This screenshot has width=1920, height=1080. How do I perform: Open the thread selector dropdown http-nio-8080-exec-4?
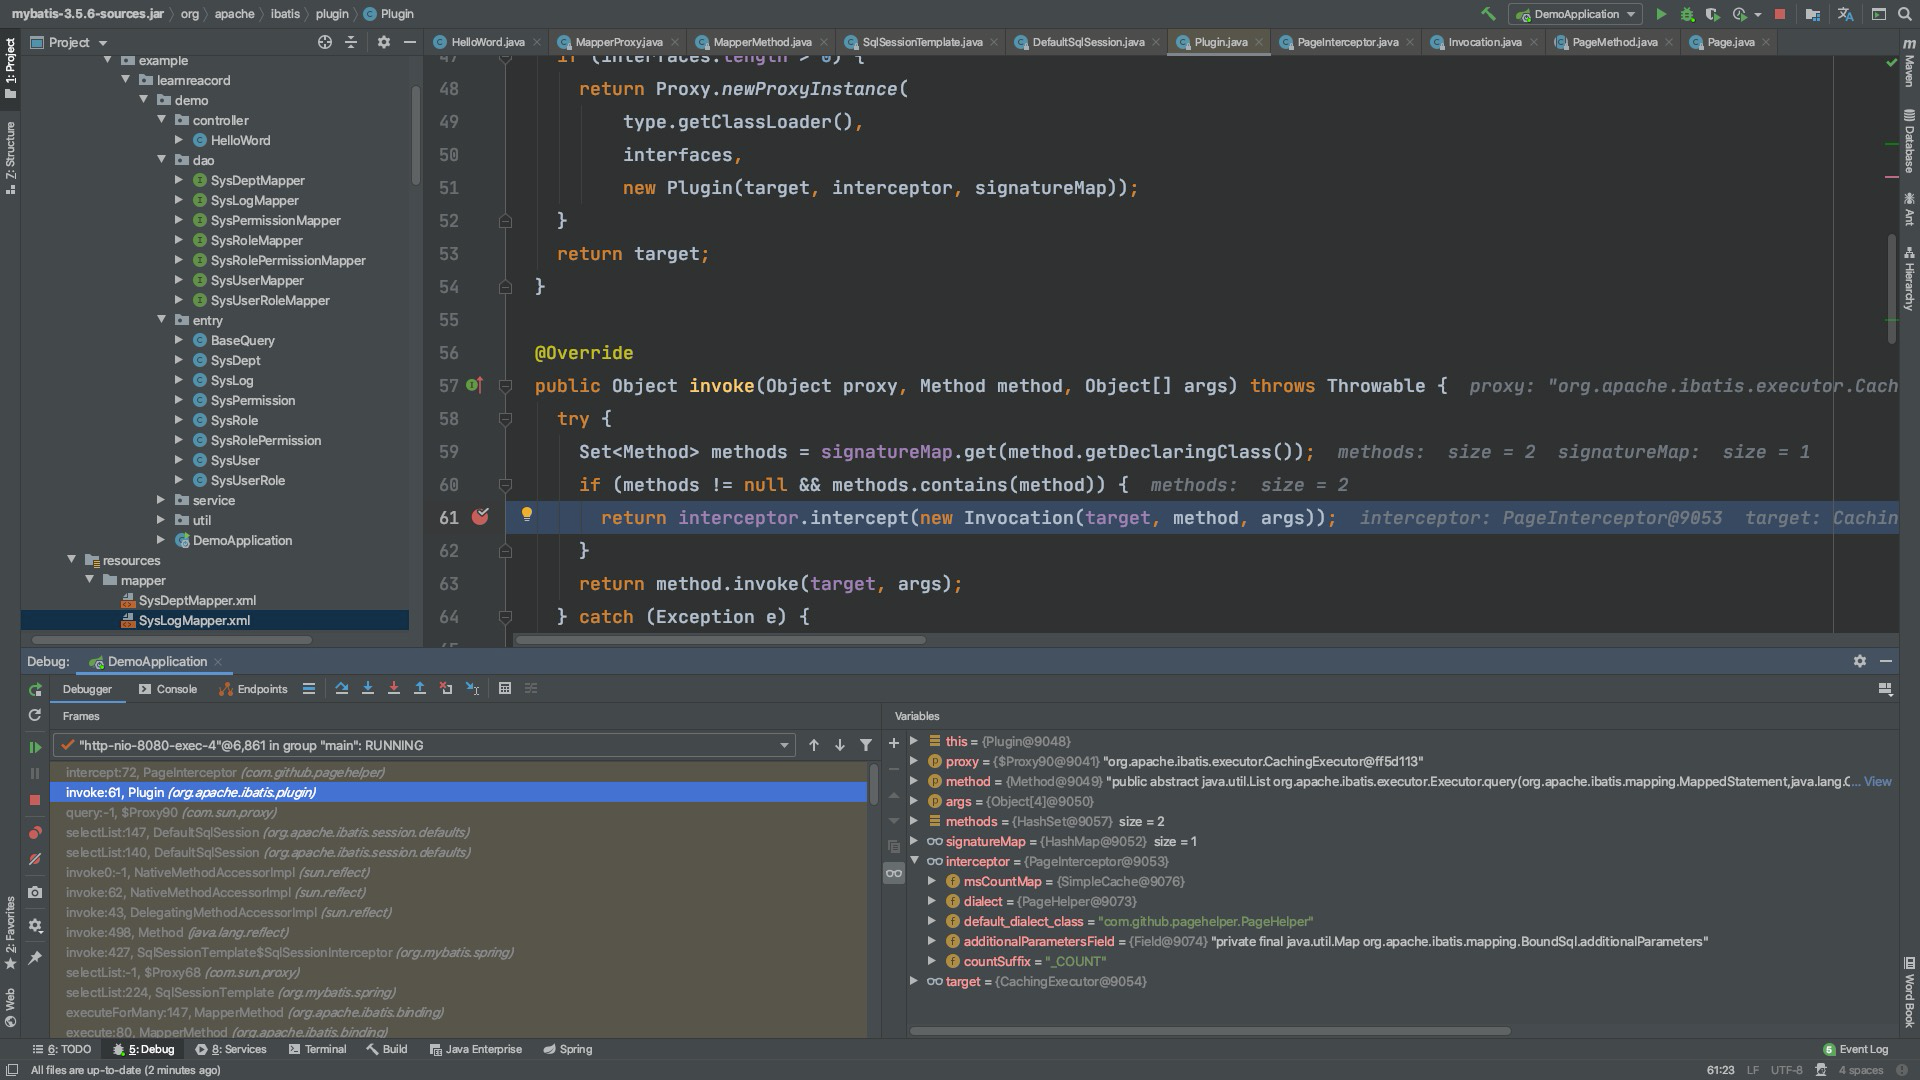tap(425, 745)
